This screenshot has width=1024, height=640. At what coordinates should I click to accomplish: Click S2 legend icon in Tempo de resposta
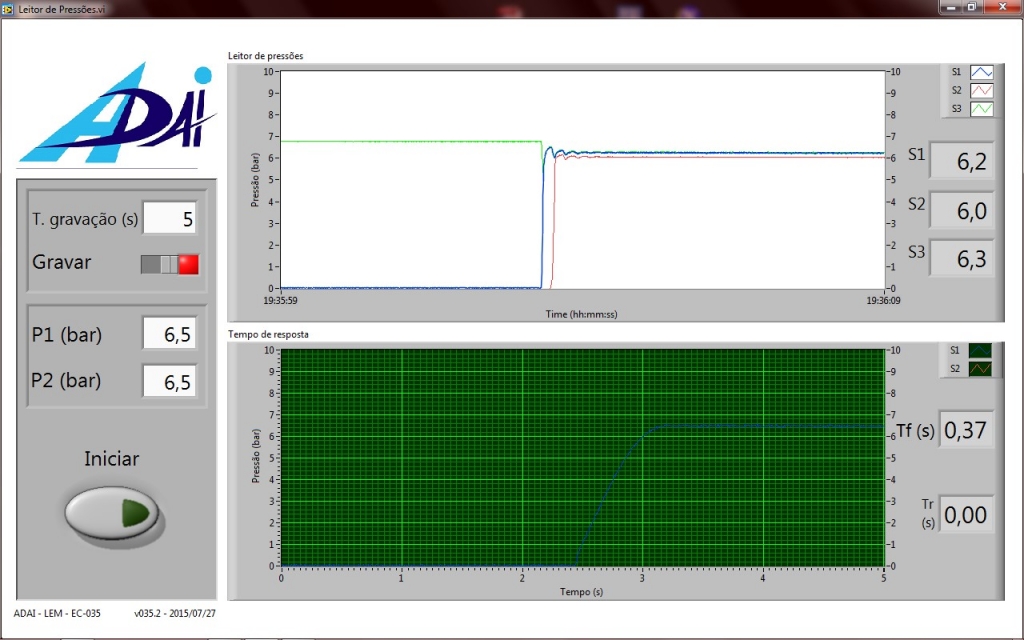[x=980, y=368]
